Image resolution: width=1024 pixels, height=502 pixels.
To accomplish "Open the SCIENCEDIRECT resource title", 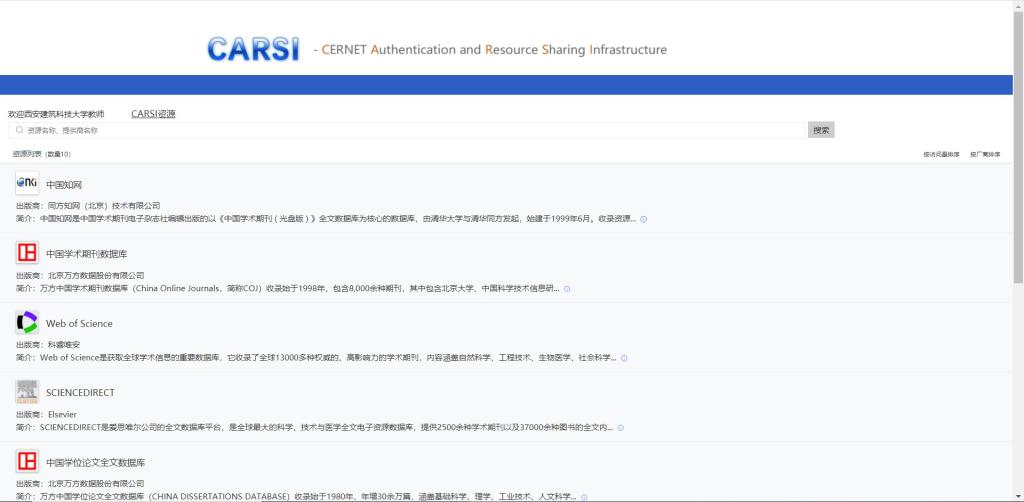I will pos(82,393).
